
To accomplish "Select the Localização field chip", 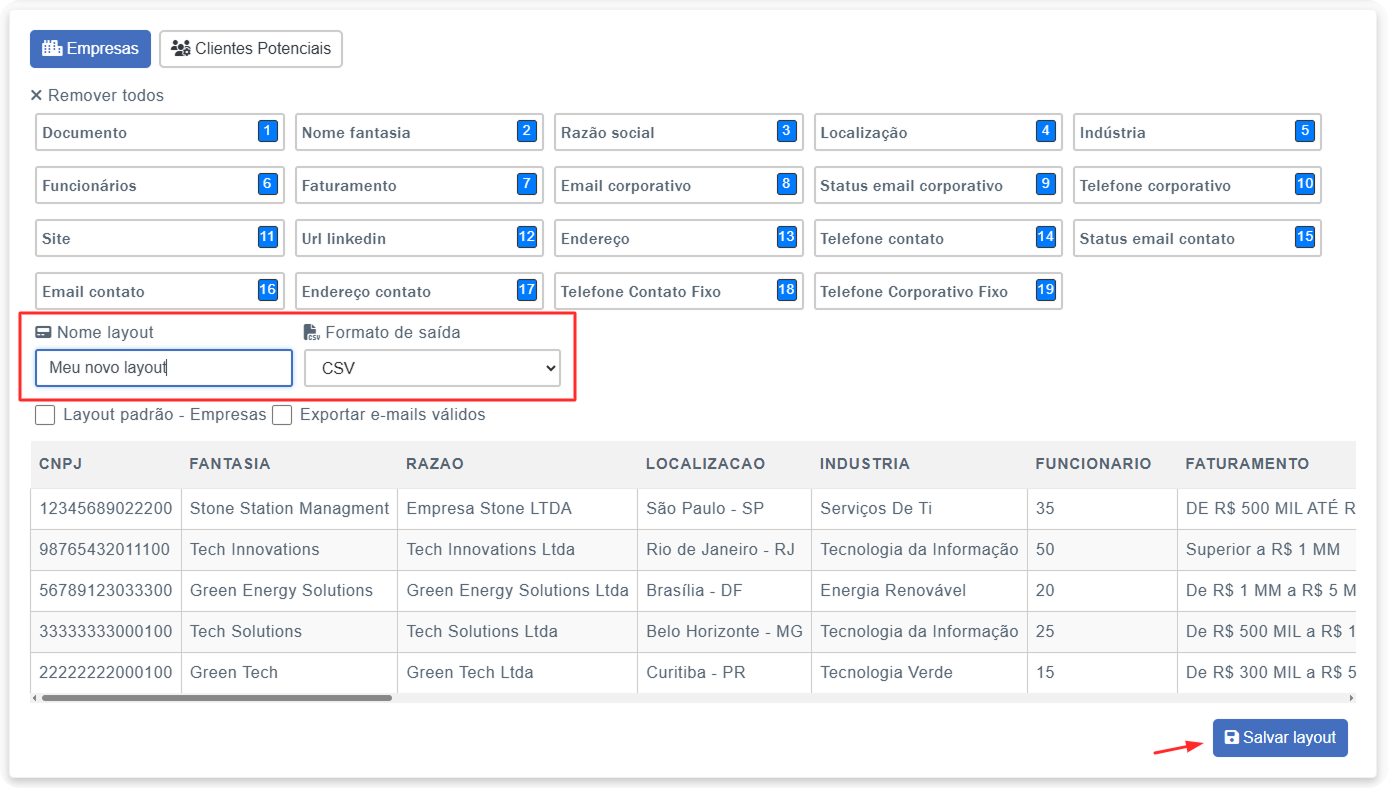I will point(938,132).
